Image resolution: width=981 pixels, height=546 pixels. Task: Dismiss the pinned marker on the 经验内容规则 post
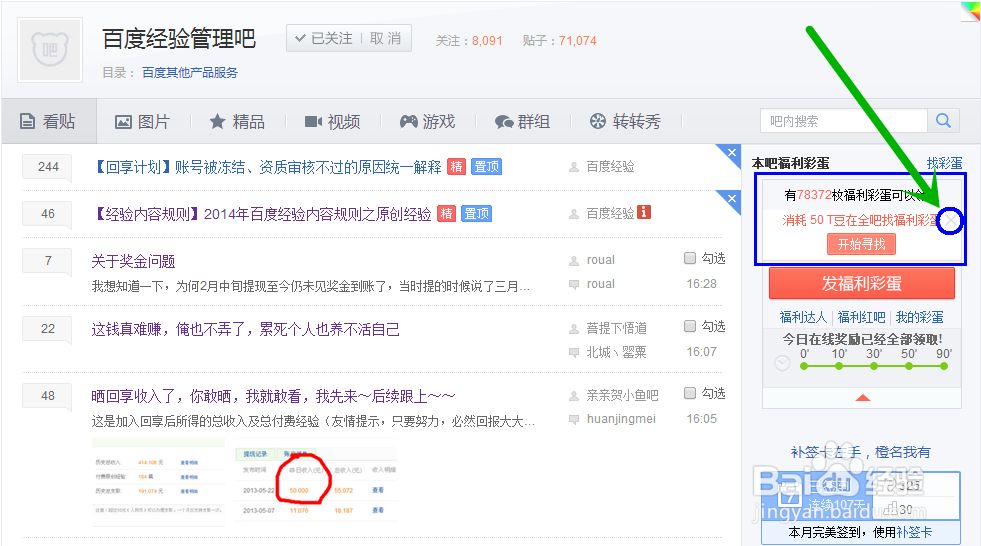pyautogui.click(x=731, y=200)
